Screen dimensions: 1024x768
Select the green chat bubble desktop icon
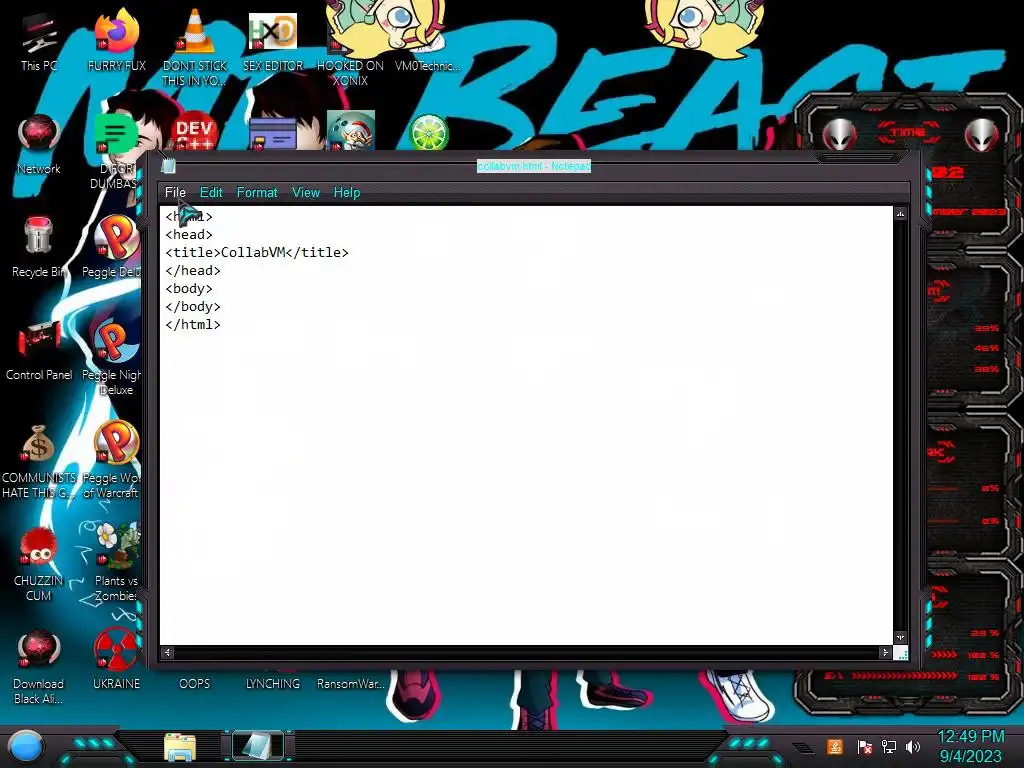click(x=116, y=134)
